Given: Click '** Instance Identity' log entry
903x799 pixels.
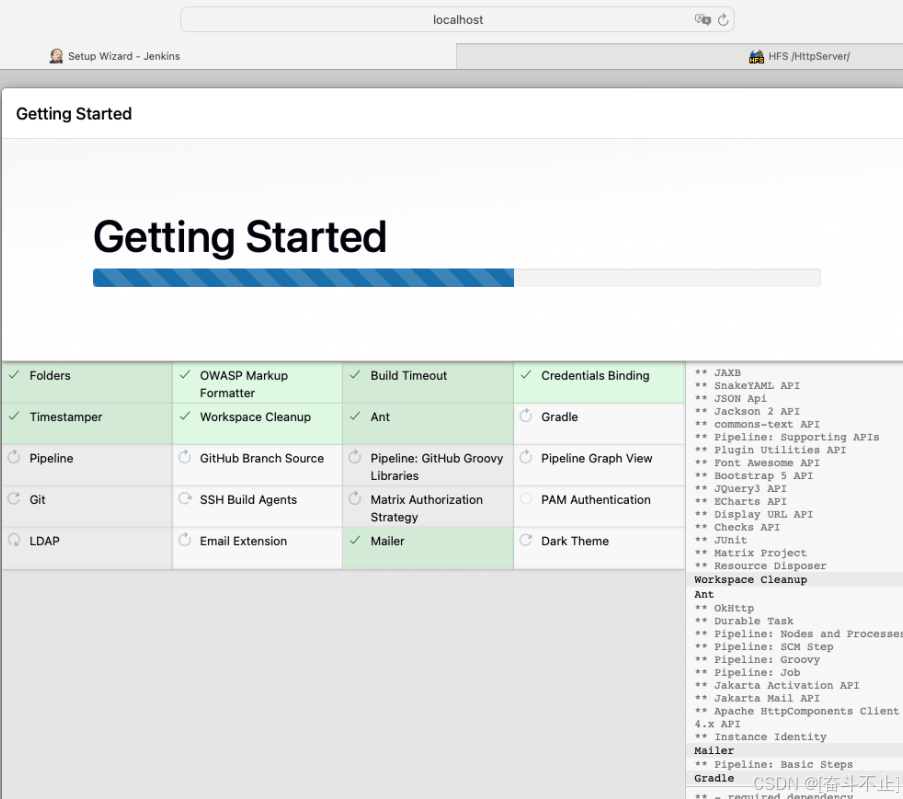Looking at the screenshot, I should click(761, 737).
